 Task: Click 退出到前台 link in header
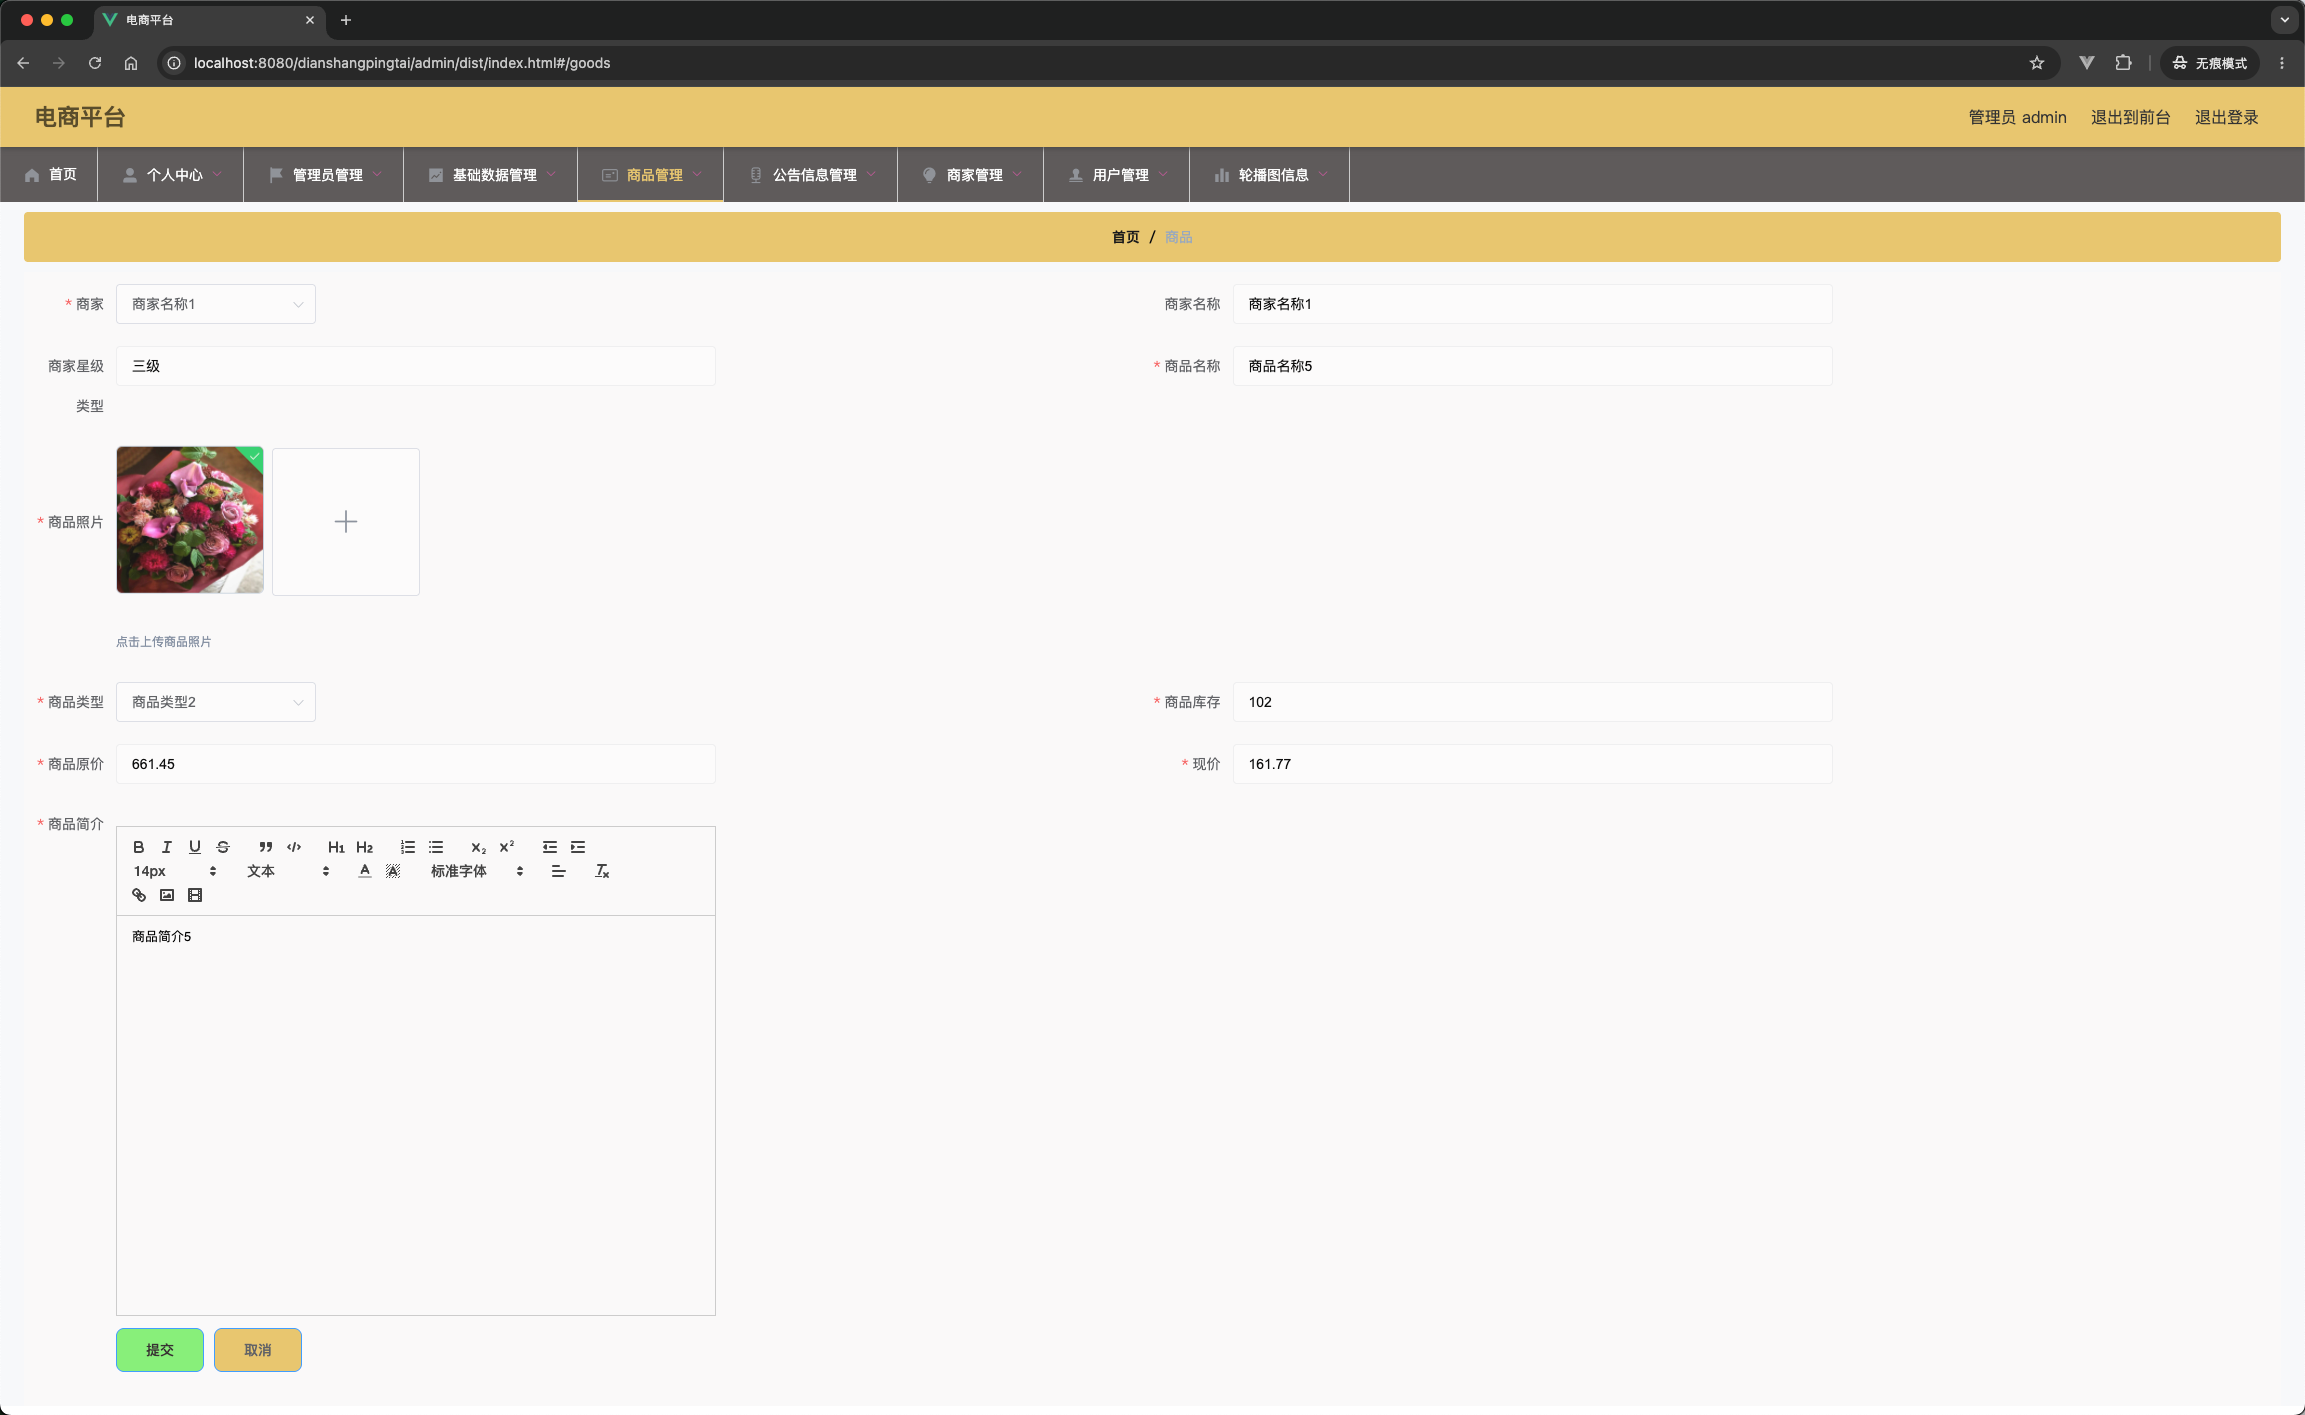point(2130,117)
